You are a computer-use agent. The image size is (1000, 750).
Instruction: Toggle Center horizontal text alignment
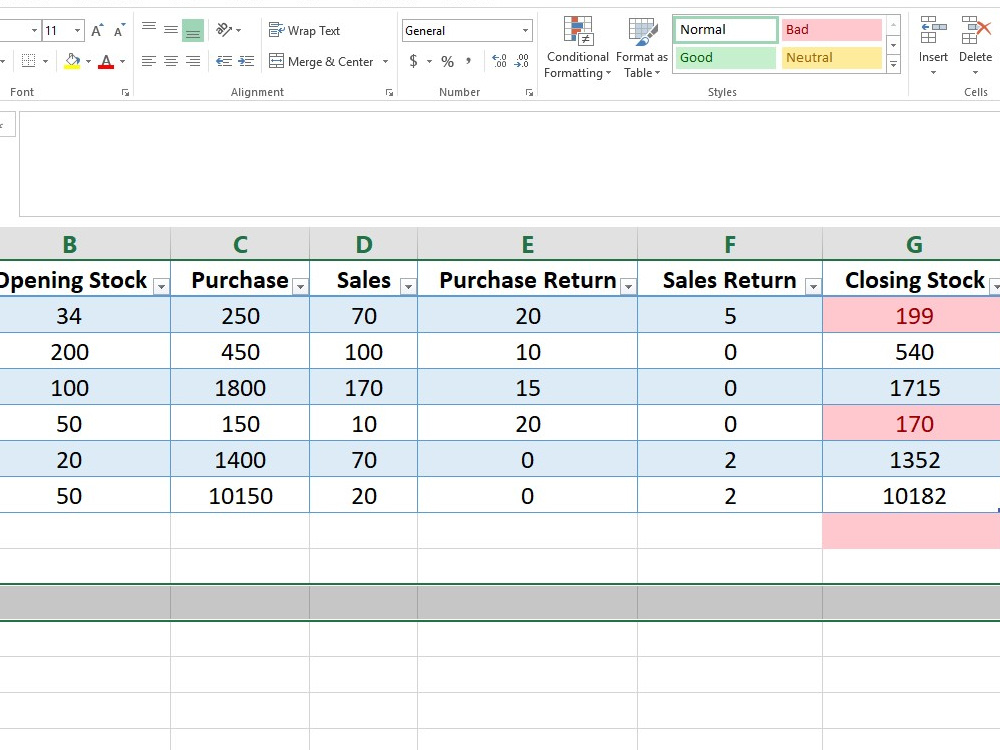(x=171, y=61)
